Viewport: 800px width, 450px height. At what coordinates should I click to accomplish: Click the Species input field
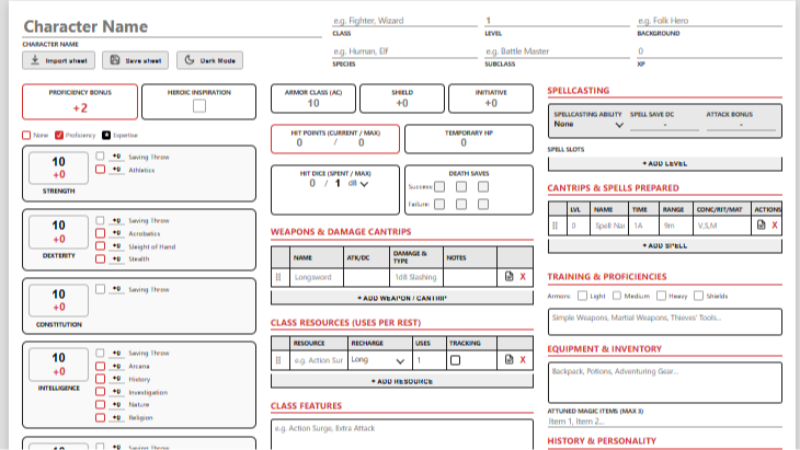pos(405,52)
